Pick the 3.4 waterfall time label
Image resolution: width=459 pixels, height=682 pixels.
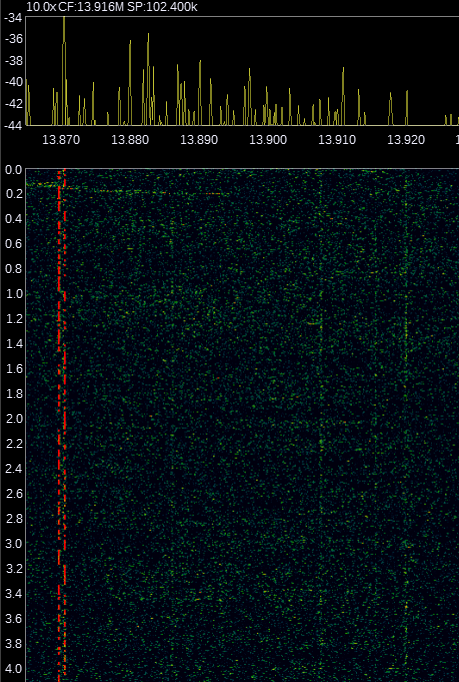pyautogui.click(x=13, y=594)
